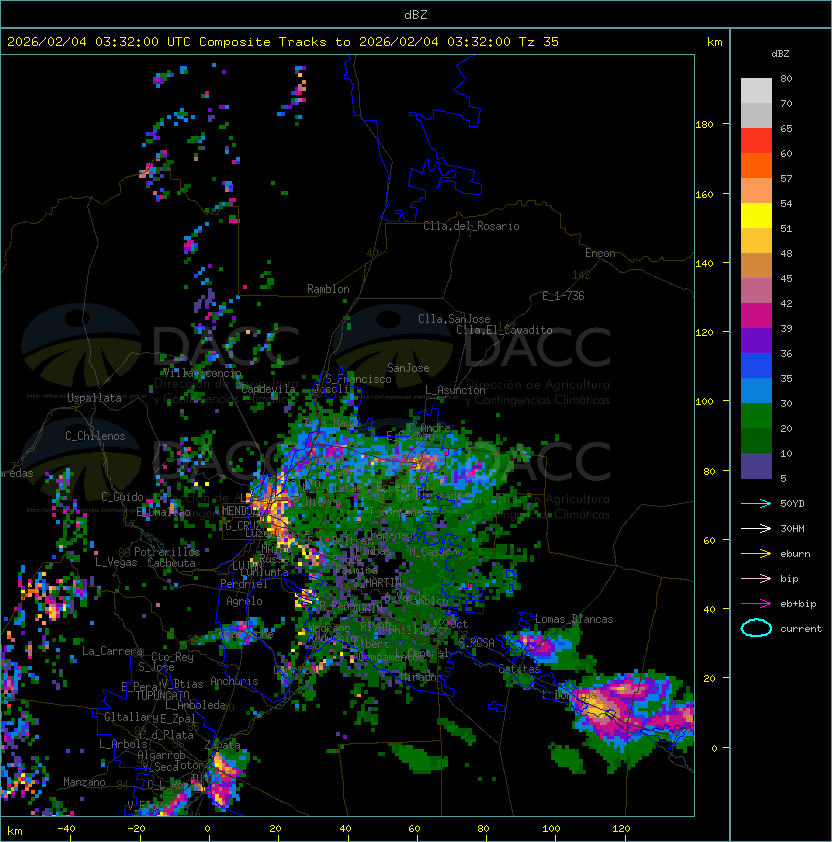Screen dimensions: 832x842
Task: Click the 'Mirador' map label
Action: tap(420, 677)
